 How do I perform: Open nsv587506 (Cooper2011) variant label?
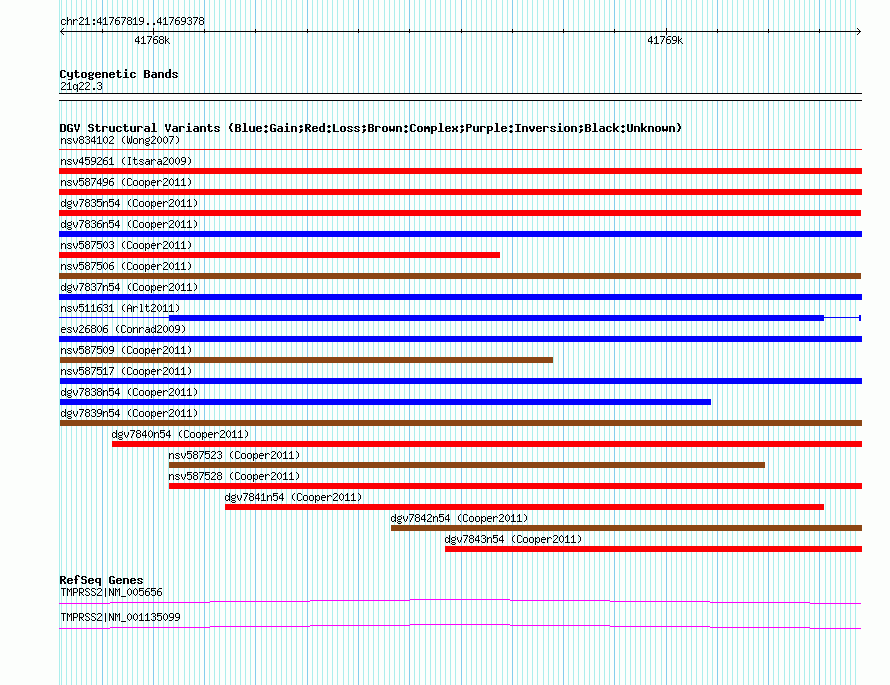coord(126,266)
